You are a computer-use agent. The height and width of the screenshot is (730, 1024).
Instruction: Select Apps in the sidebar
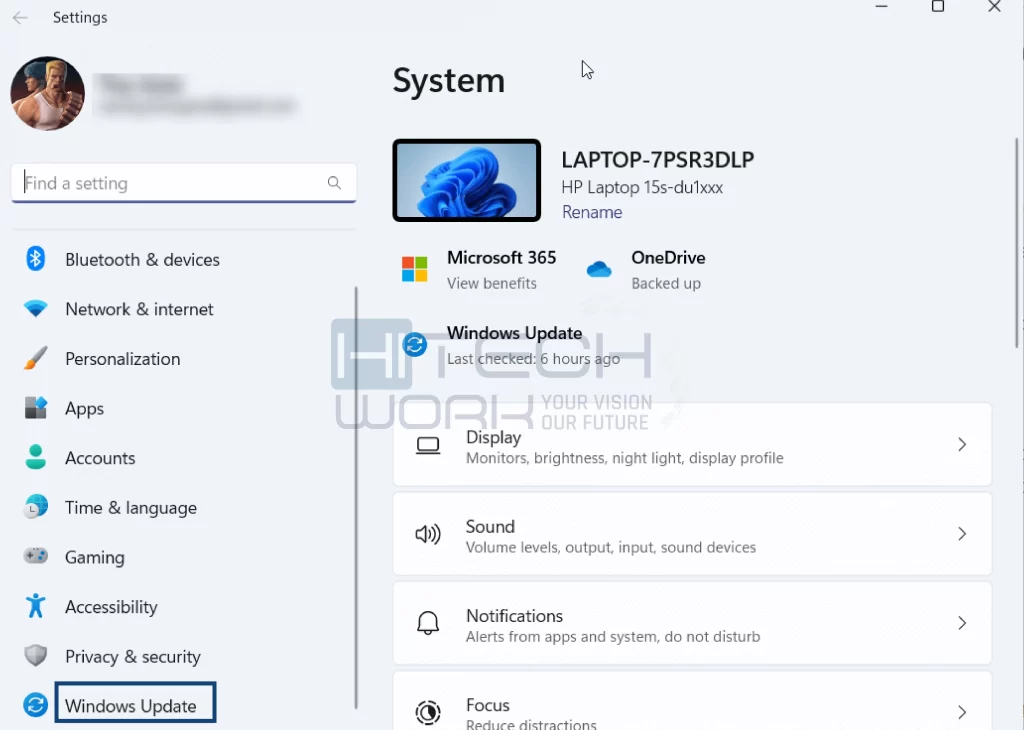84,408
